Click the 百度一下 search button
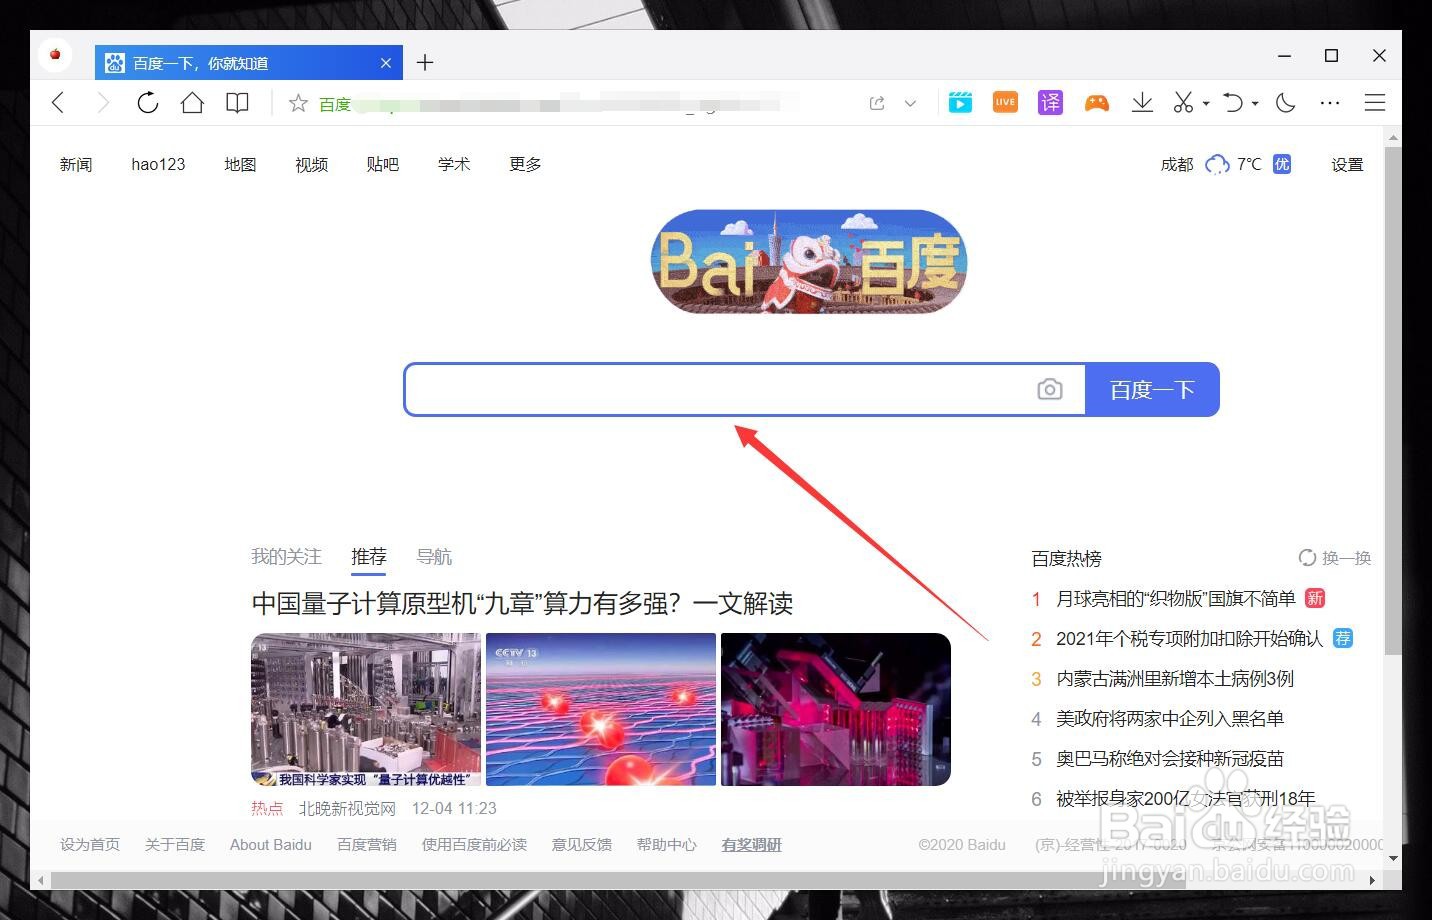 pyautogui.click(x=1152, y=389)
